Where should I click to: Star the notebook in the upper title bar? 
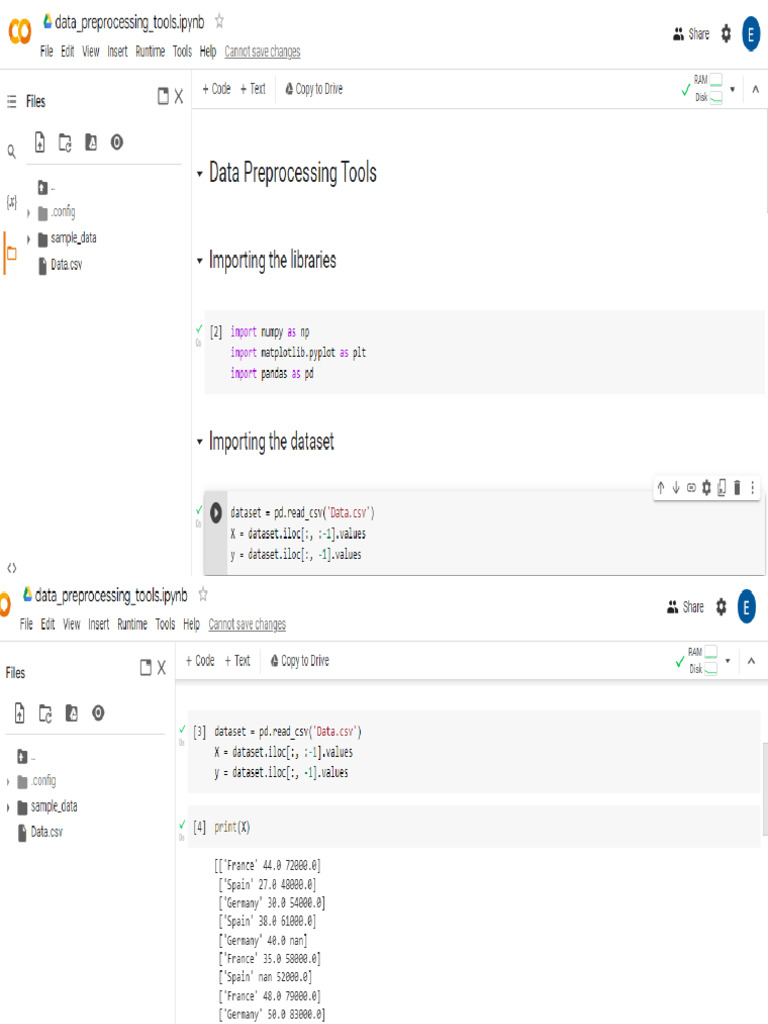click(220, 21)
